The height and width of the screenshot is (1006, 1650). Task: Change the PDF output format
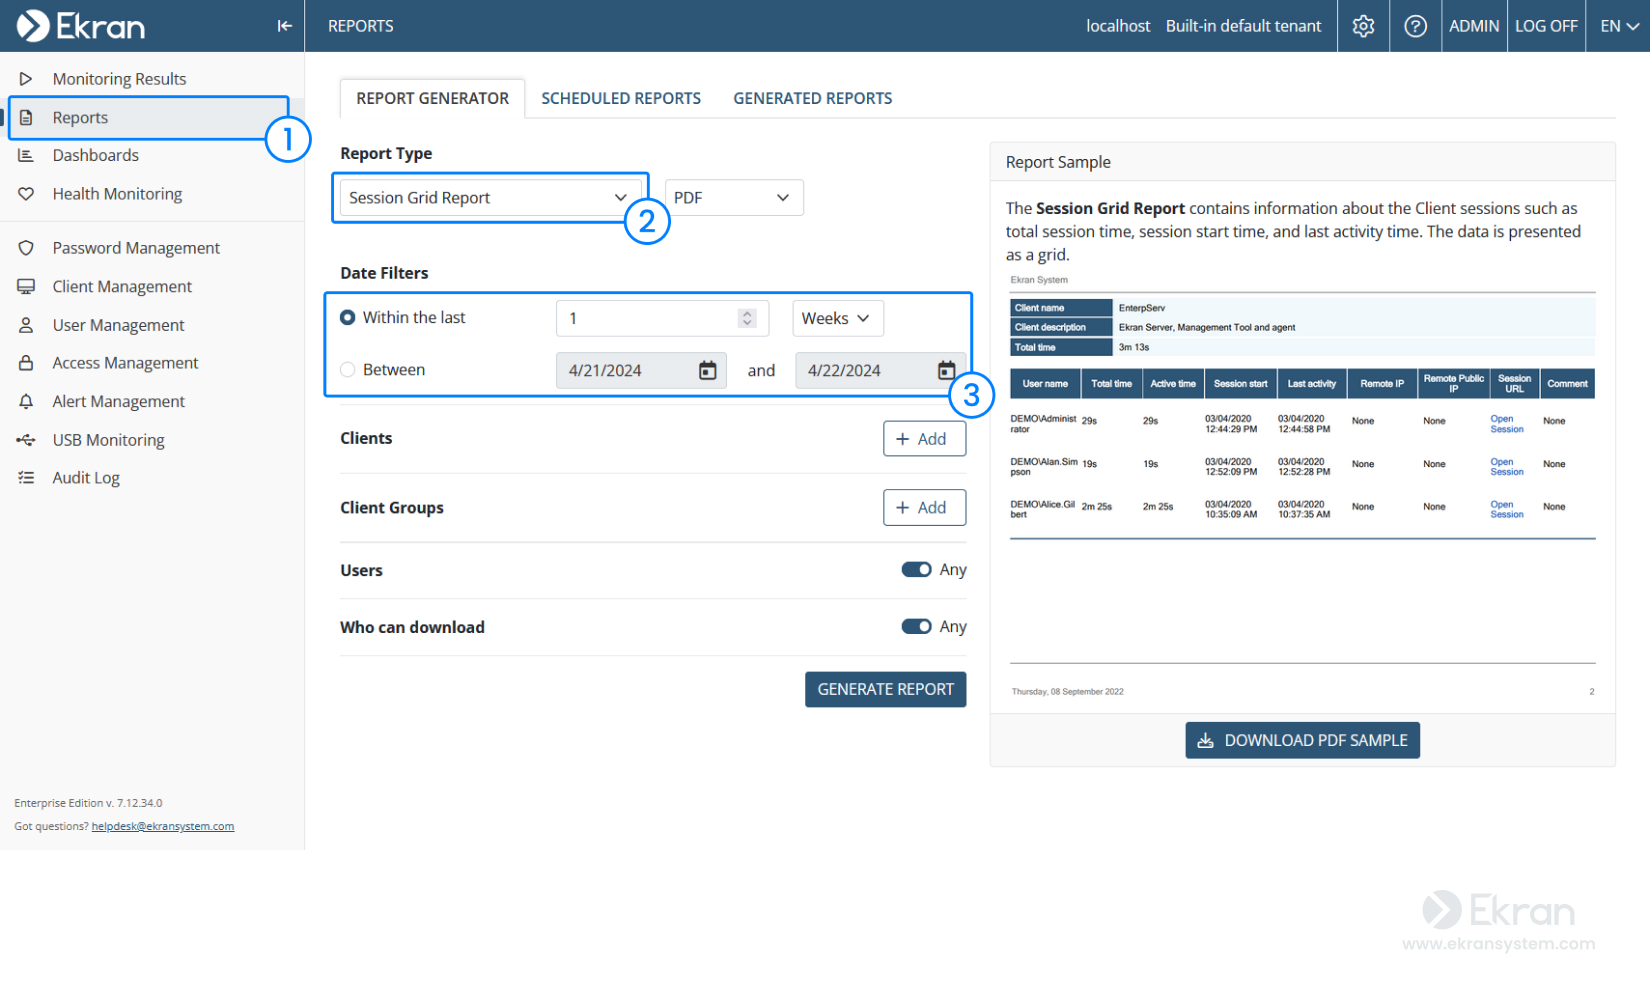tap(733, 197)
